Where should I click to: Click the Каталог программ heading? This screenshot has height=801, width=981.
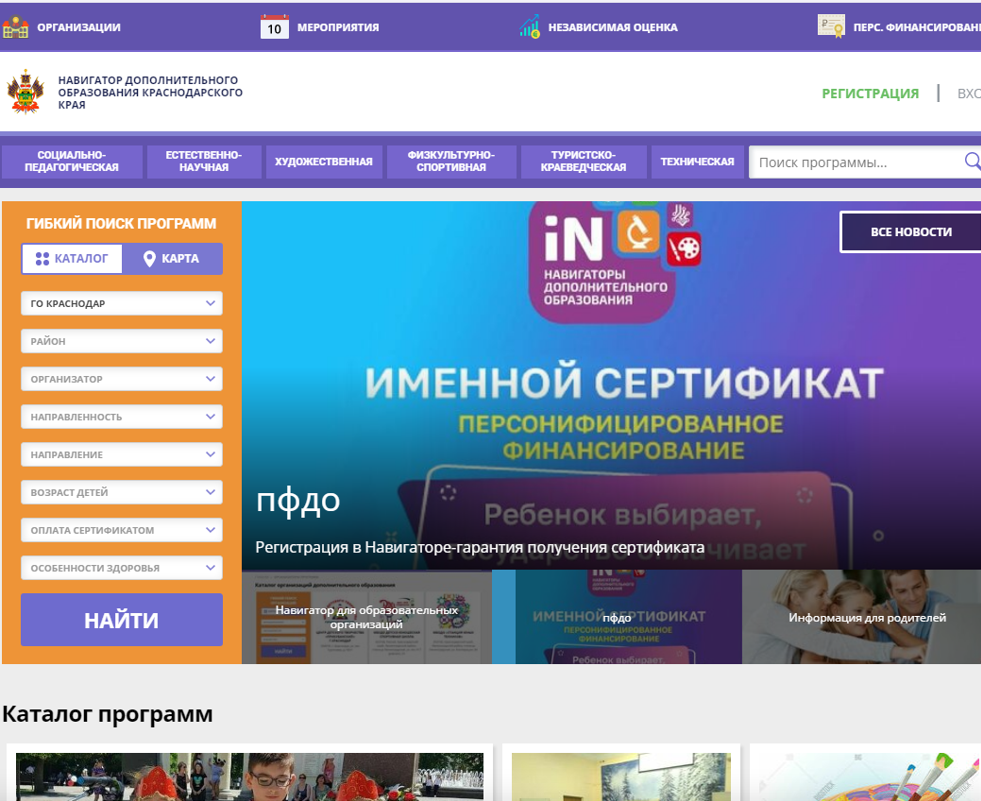coord(108,714)
